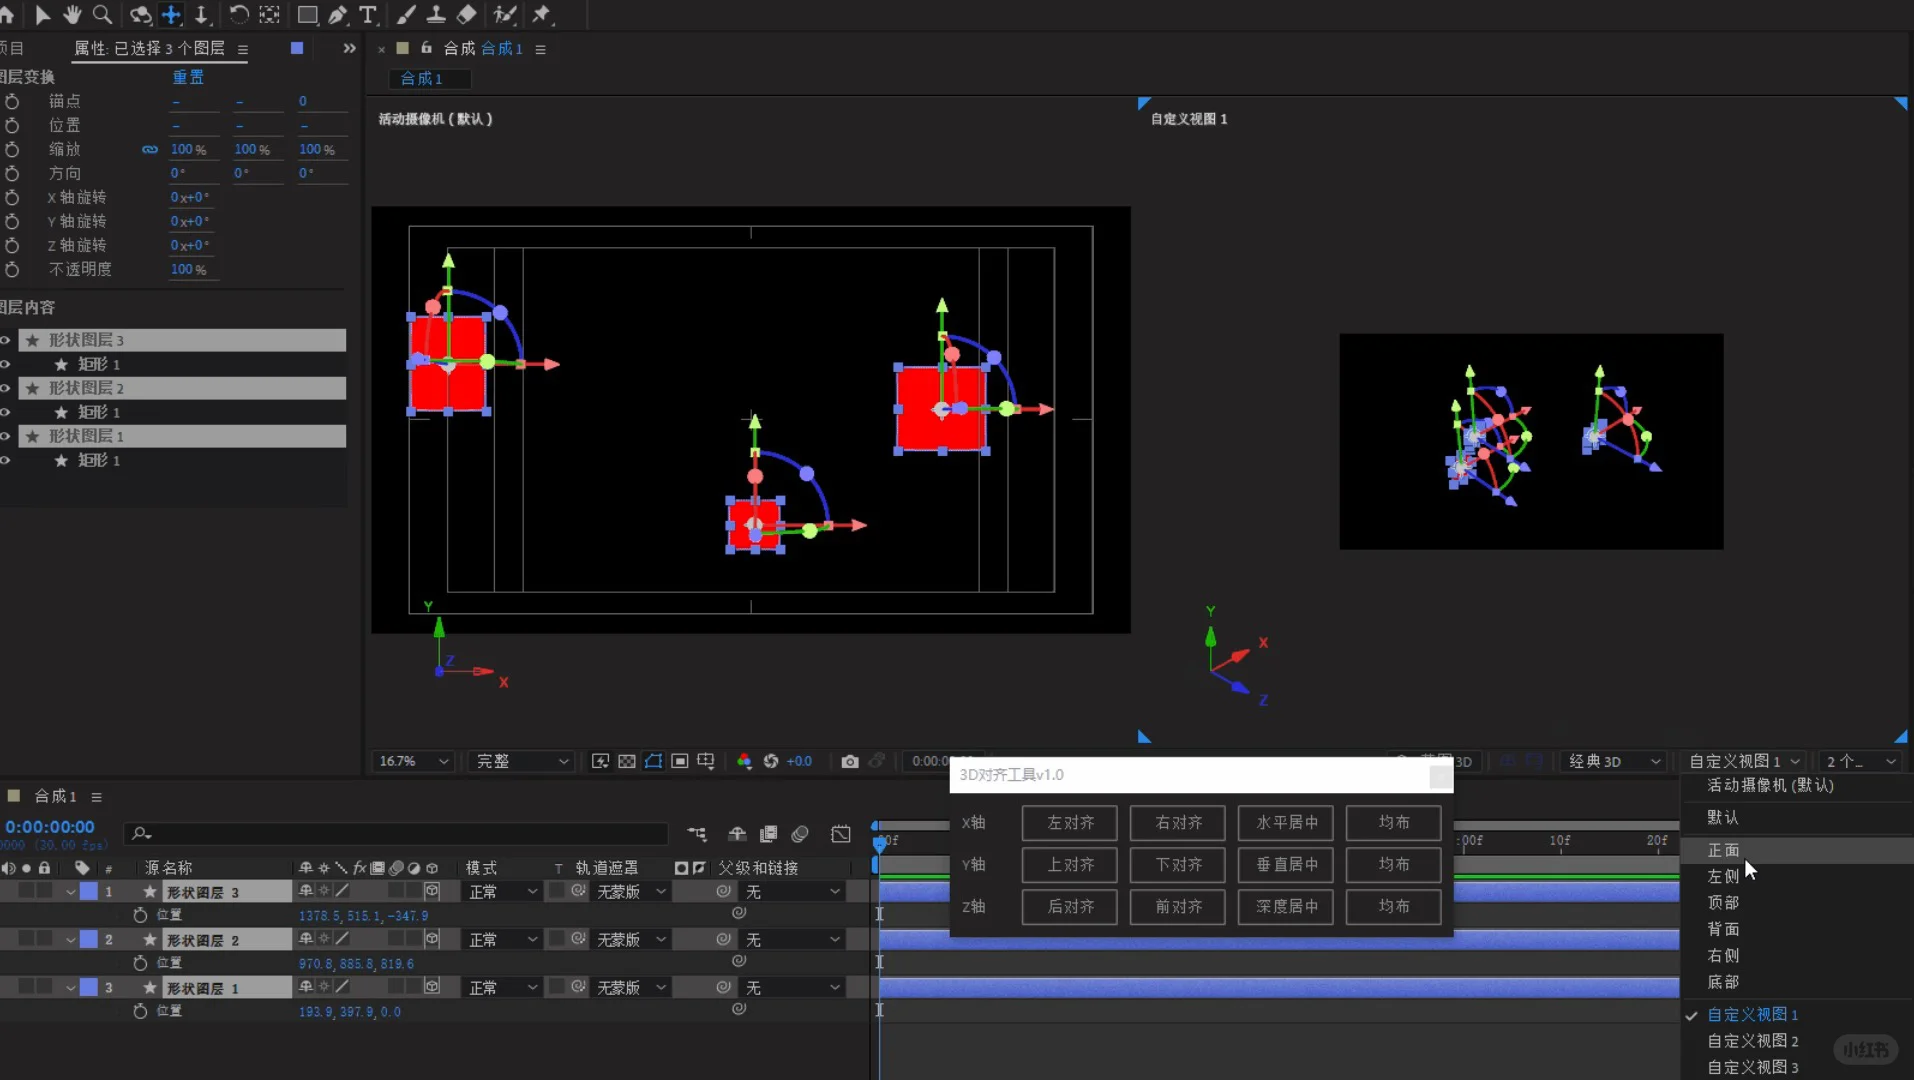Select the Zoom magnifier tool

[x=102, y=14]
